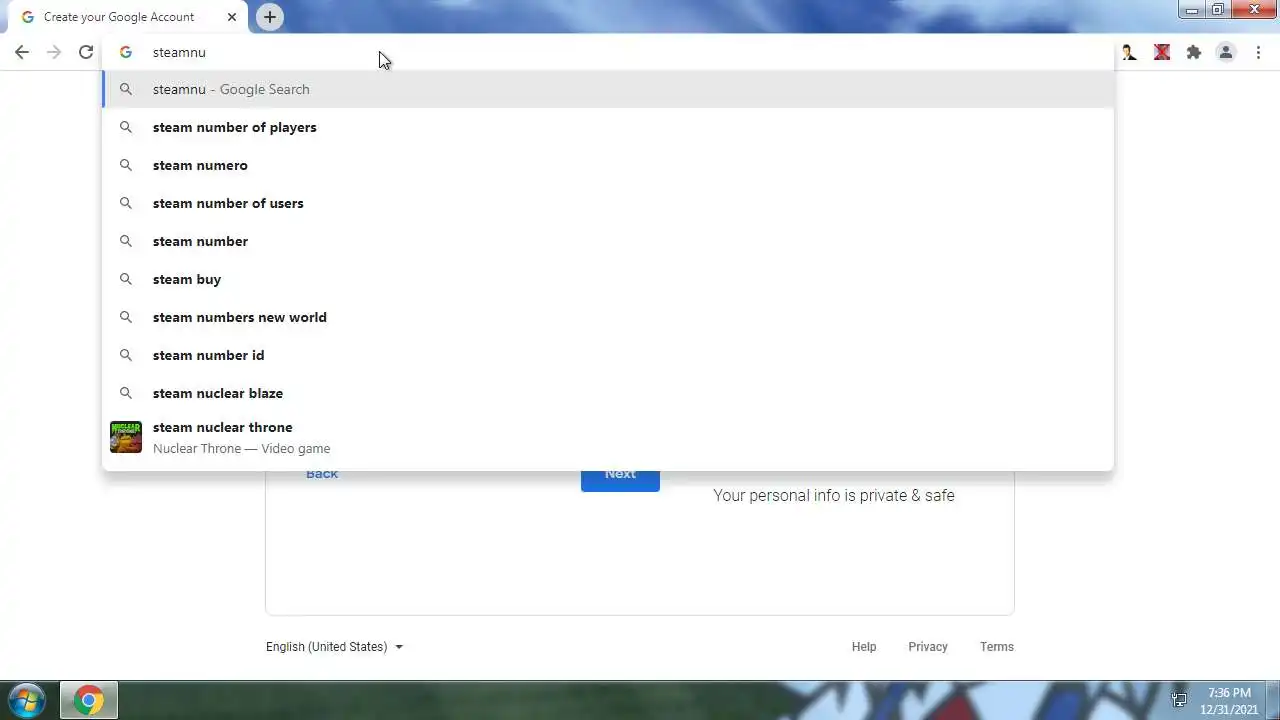Choose suggestion steam numero
This screenshot has width=1280, height=720.
point(608,165)
